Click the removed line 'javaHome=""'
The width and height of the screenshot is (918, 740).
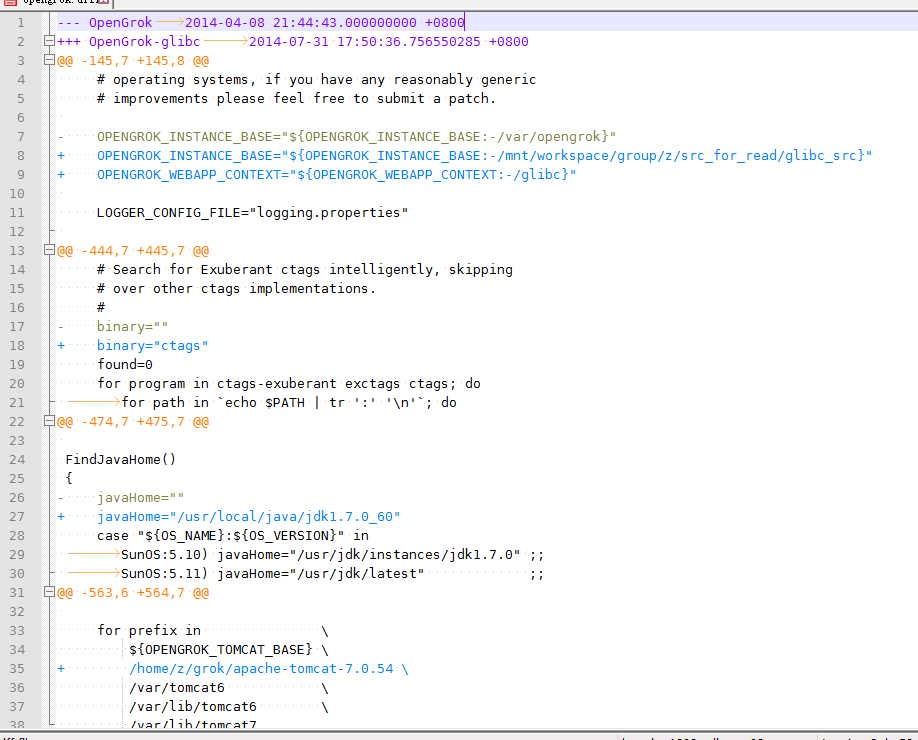tap(120, 498)
